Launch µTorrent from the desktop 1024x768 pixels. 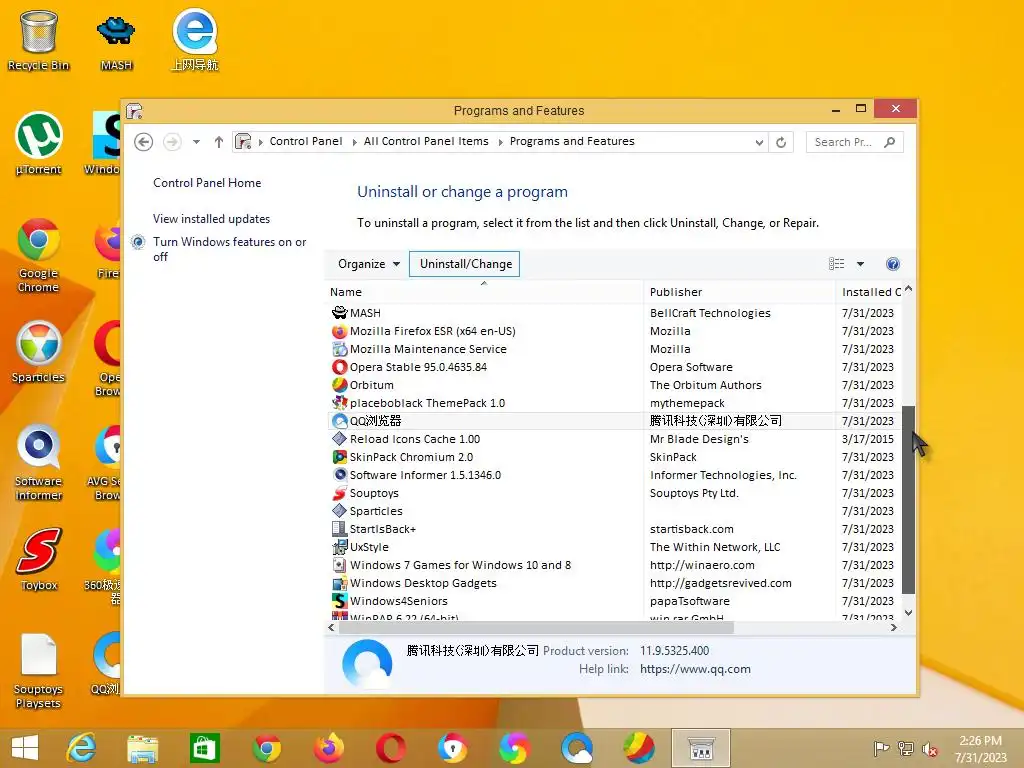point(39,144)
